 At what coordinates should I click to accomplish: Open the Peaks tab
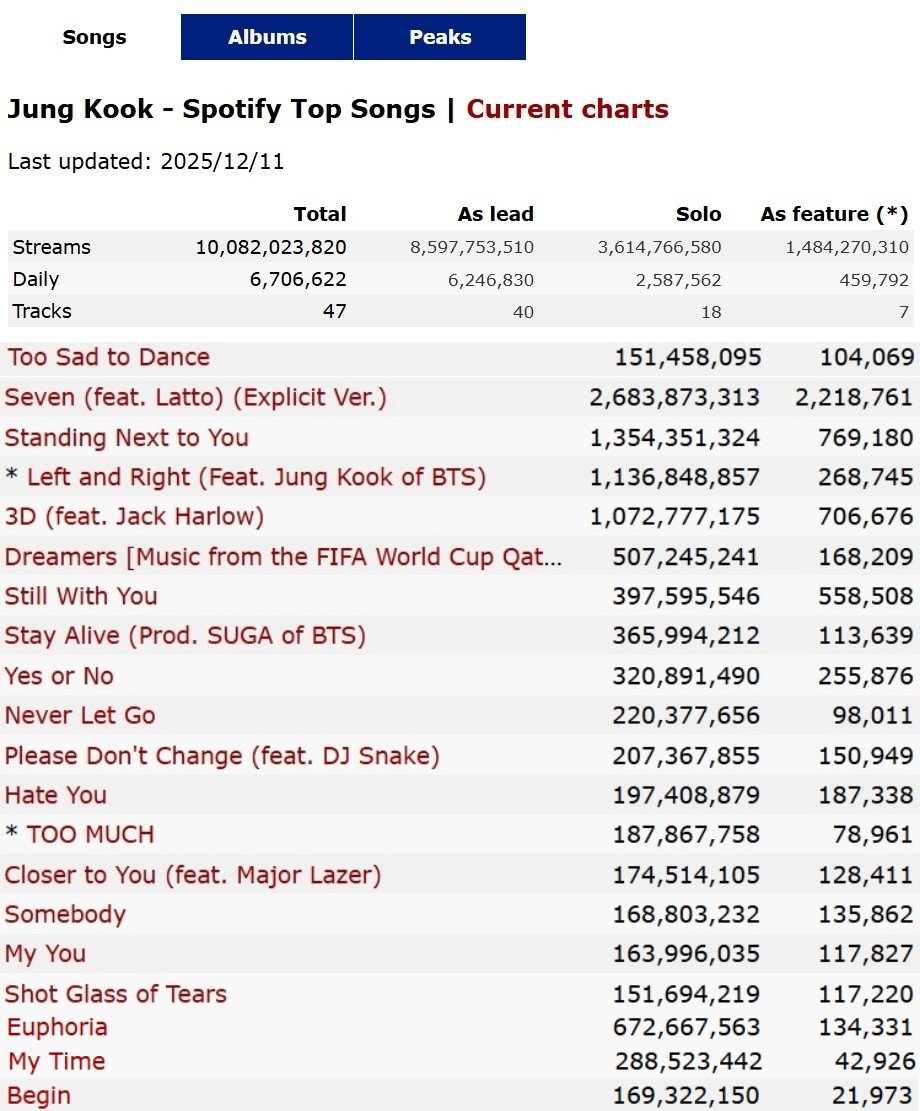440,37
